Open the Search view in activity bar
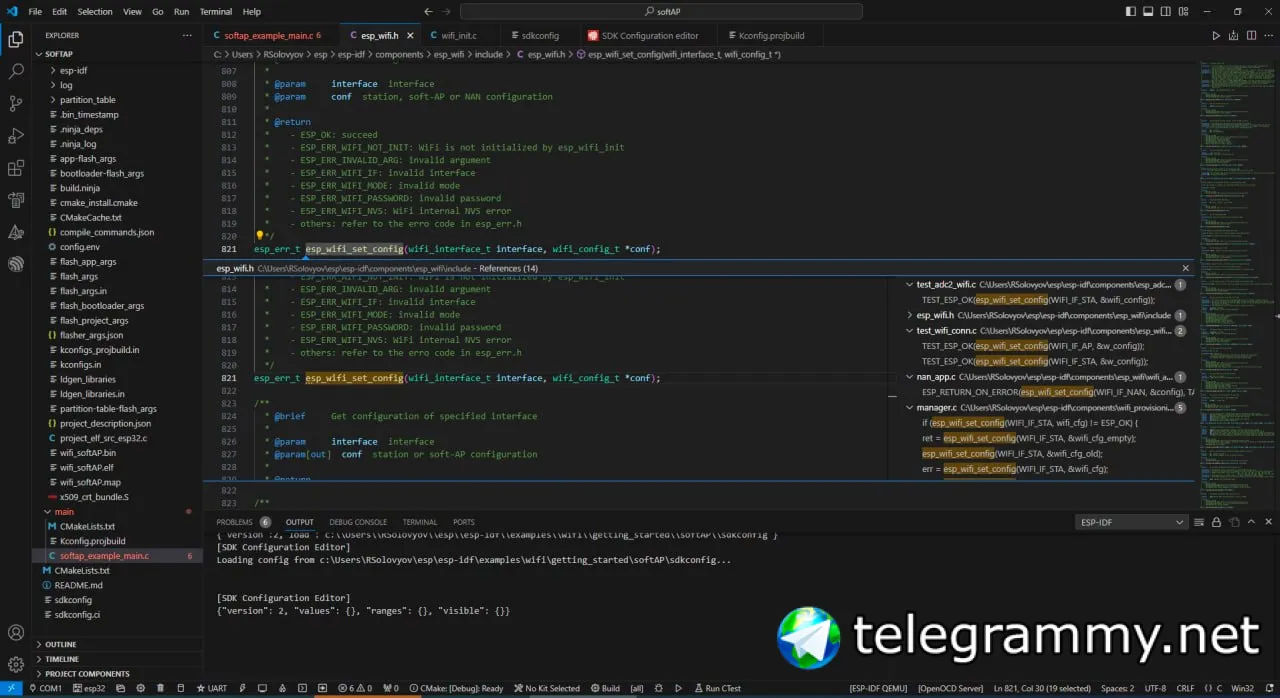 pos(16,72)
